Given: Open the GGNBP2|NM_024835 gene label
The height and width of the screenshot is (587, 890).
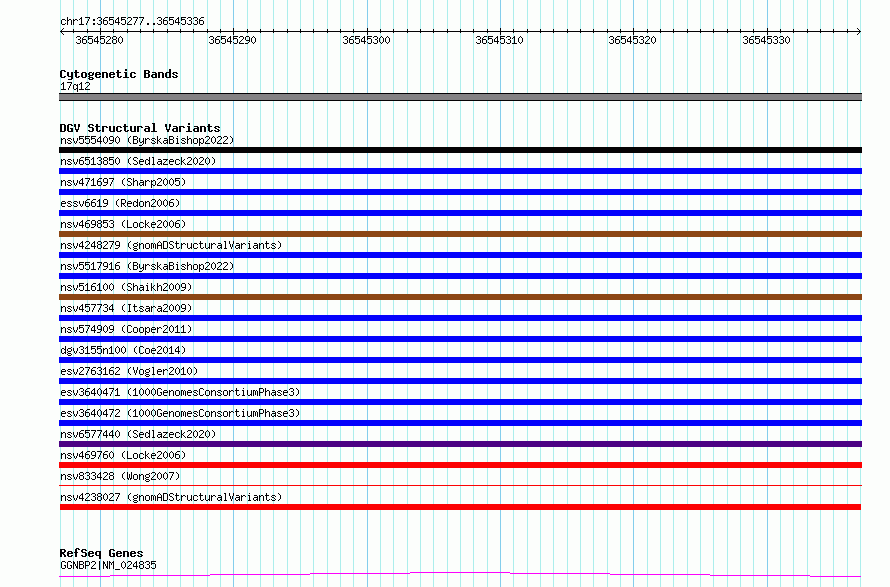Looking at the screenshot, I should pyautogui.click(x=108, y=565).
